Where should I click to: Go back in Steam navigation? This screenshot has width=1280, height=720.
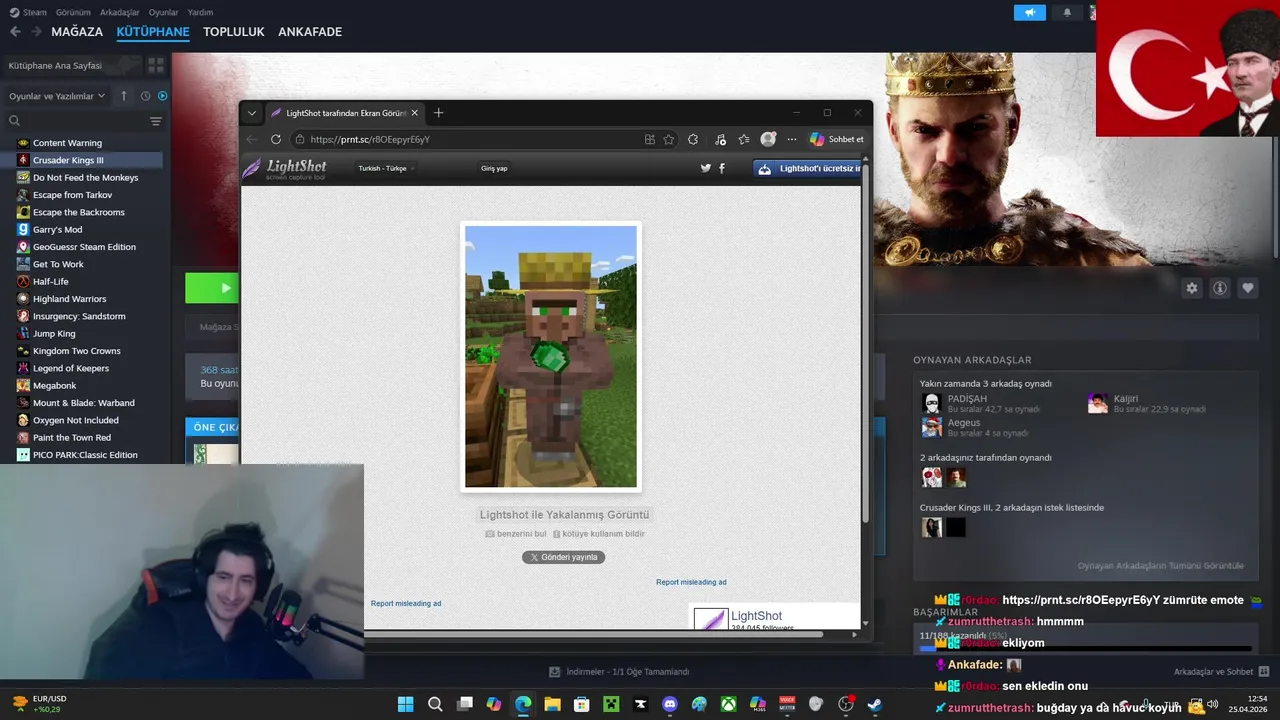click(x=15, y=32)
